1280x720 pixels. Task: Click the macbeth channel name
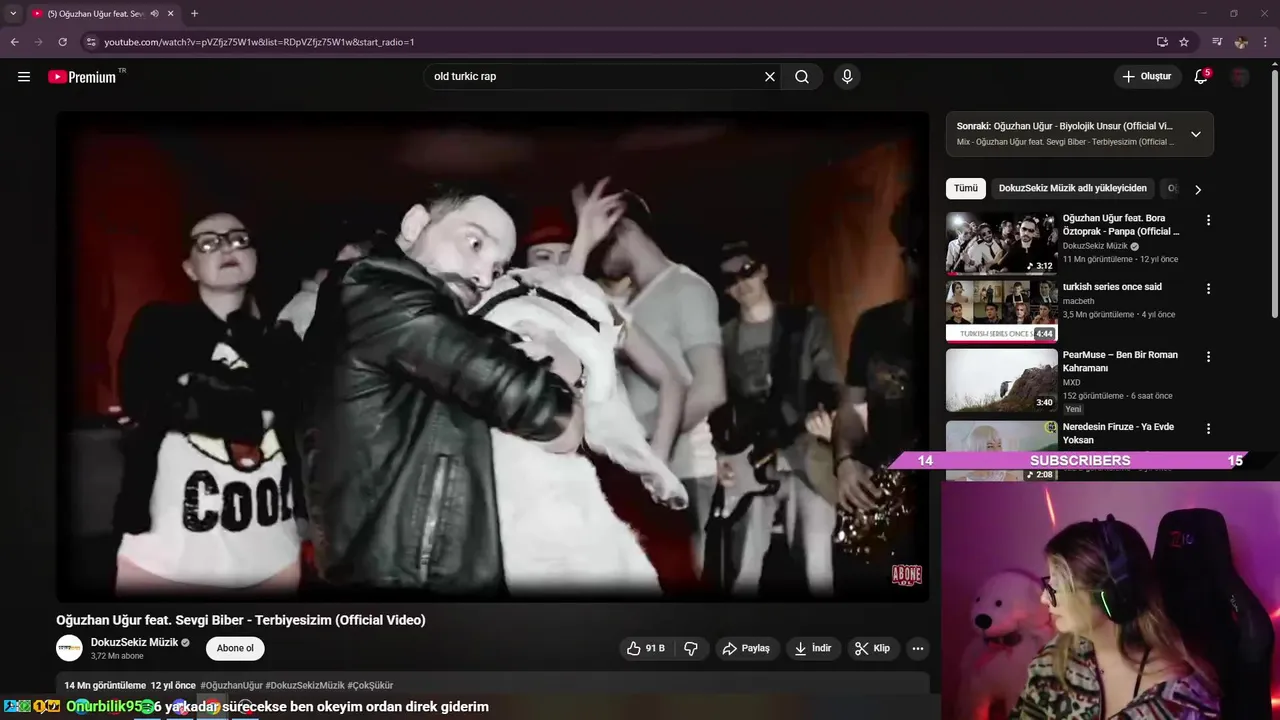click(x=1080, y=300)
